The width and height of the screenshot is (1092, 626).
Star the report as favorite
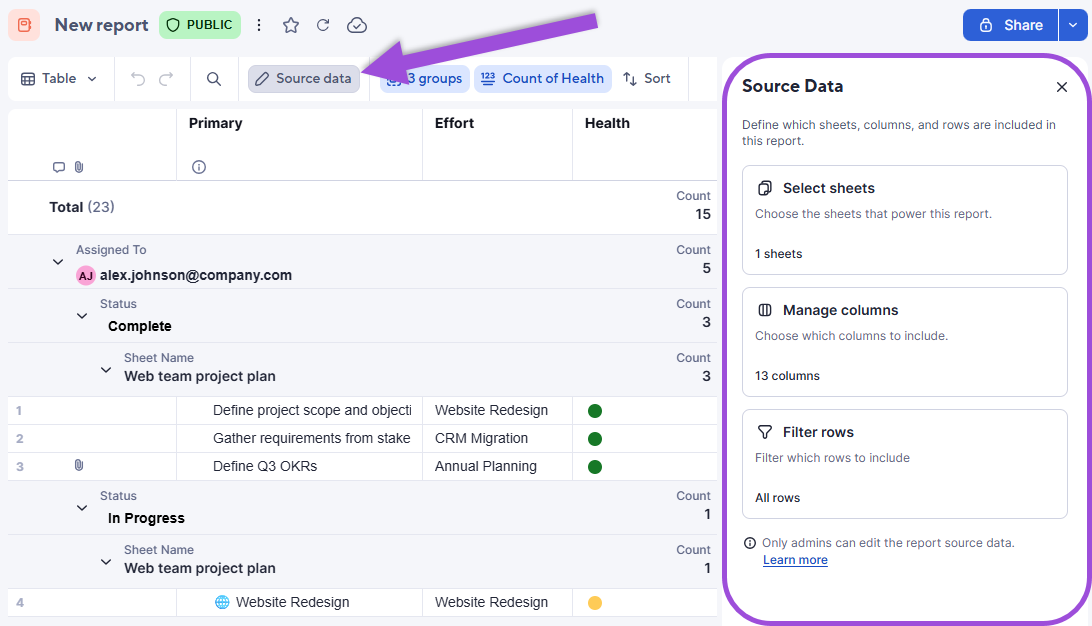tap(290, 25)
